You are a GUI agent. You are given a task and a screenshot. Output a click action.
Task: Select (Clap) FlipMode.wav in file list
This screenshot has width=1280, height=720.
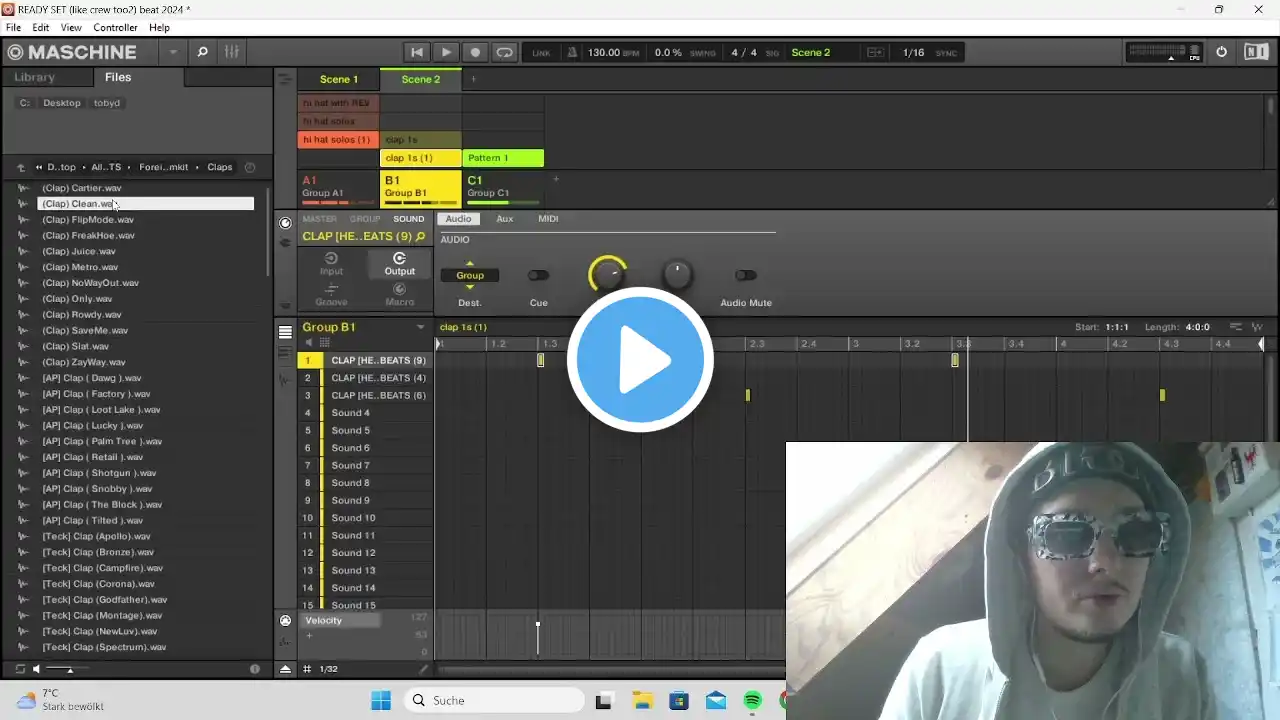point(88,220)
